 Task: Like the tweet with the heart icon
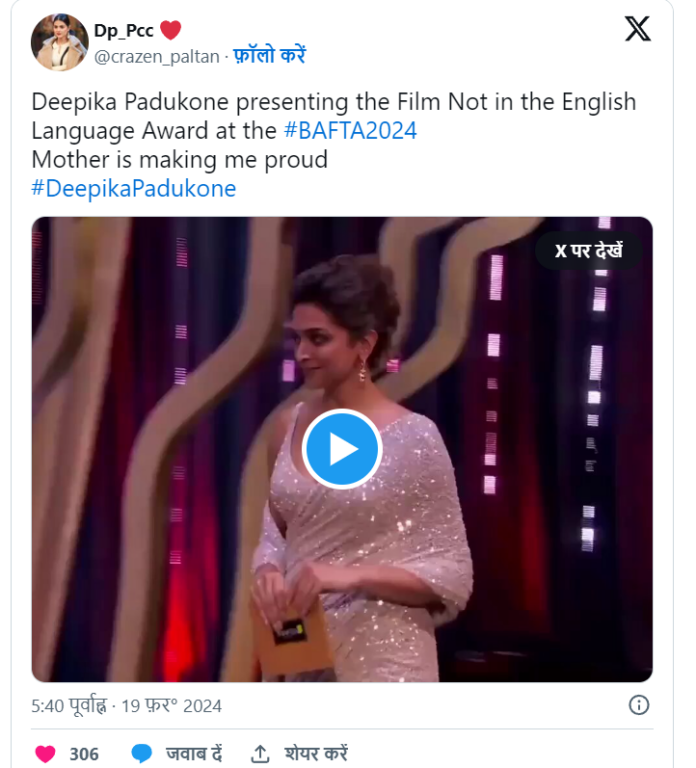tap(45, 753)
